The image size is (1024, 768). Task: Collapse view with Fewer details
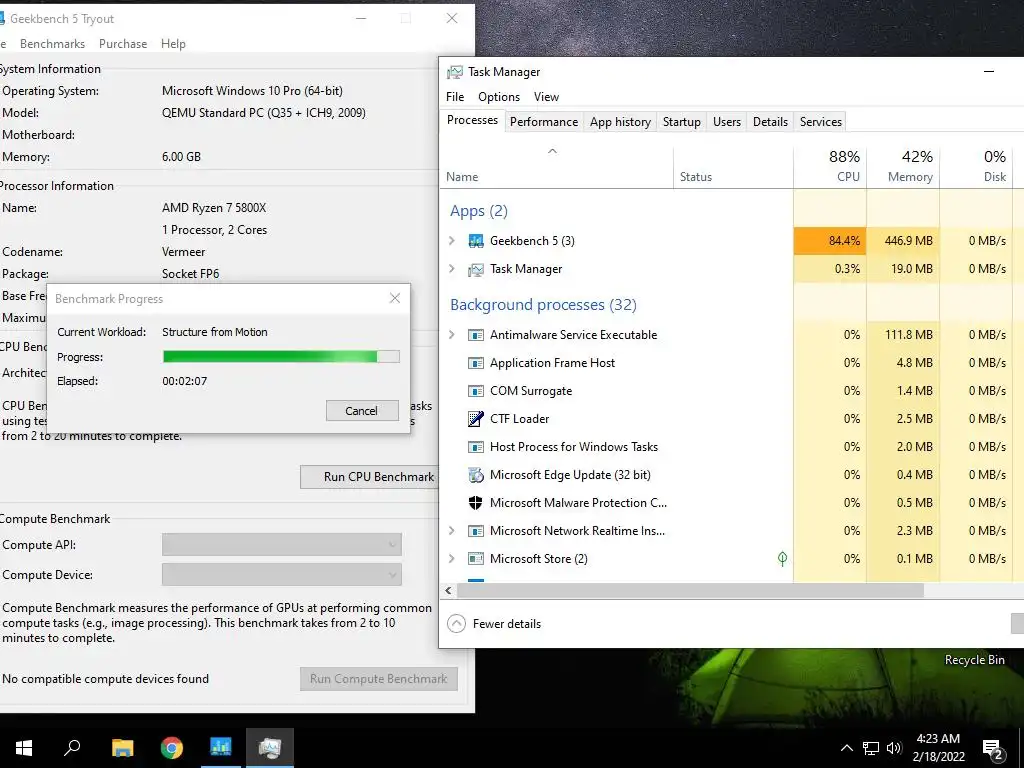[494, 624]
